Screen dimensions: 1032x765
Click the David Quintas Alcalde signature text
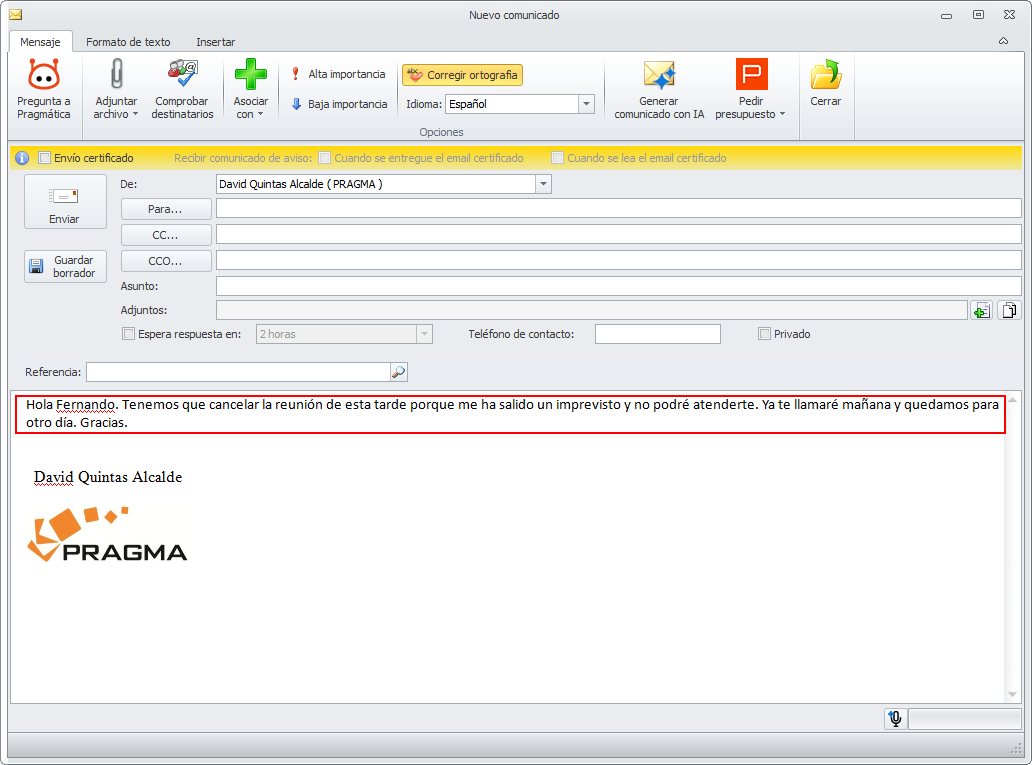click(x=108, y=477)
